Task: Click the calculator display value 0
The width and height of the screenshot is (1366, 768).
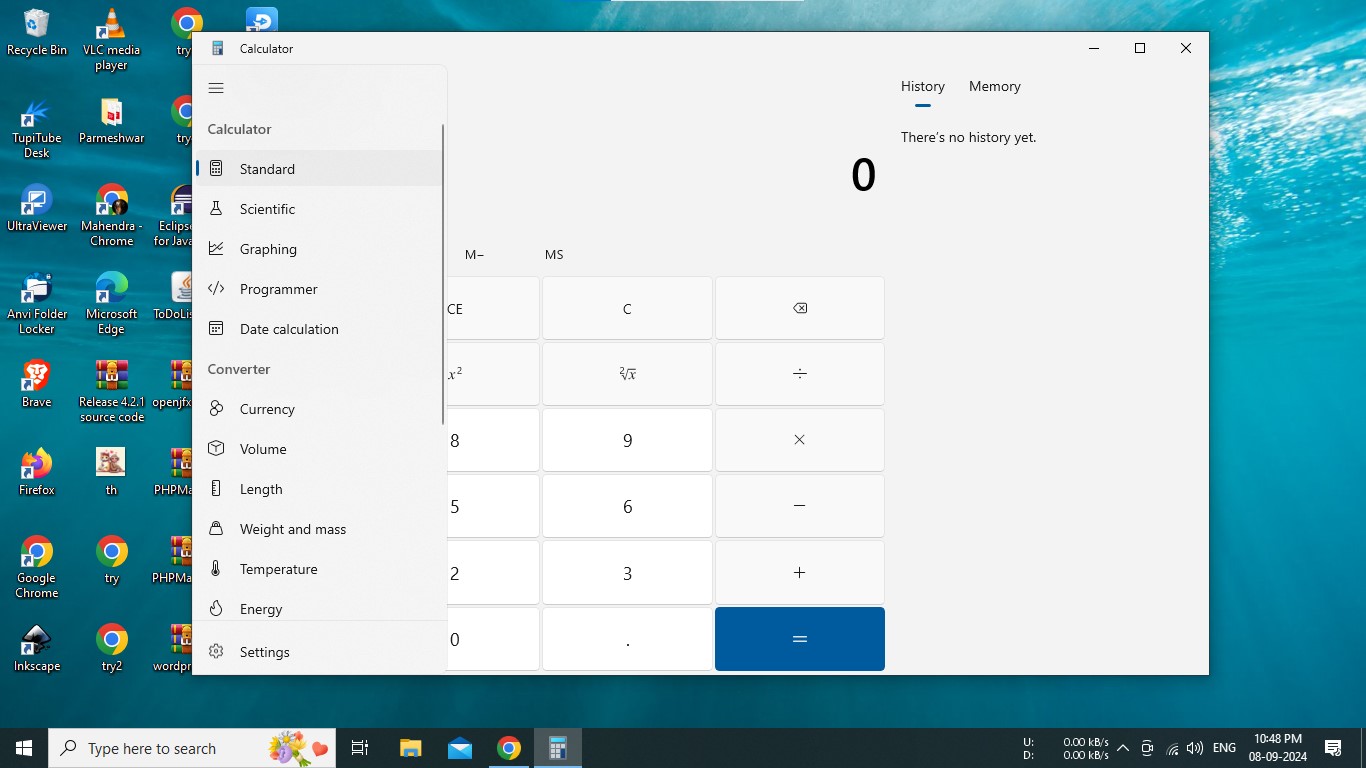Action: [x=863, y=175]
